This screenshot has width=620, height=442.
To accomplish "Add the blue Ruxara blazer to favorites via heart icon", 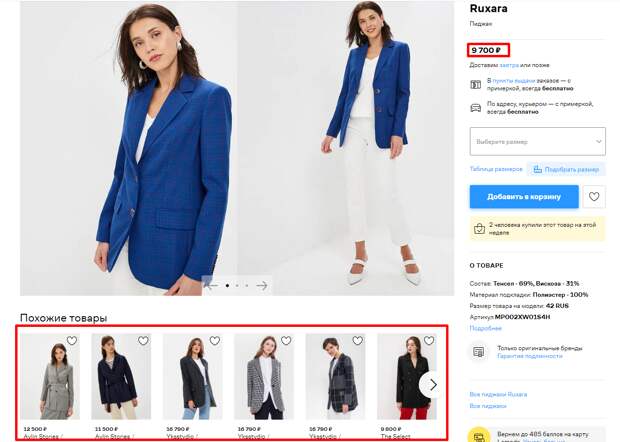I will (594, 196).
